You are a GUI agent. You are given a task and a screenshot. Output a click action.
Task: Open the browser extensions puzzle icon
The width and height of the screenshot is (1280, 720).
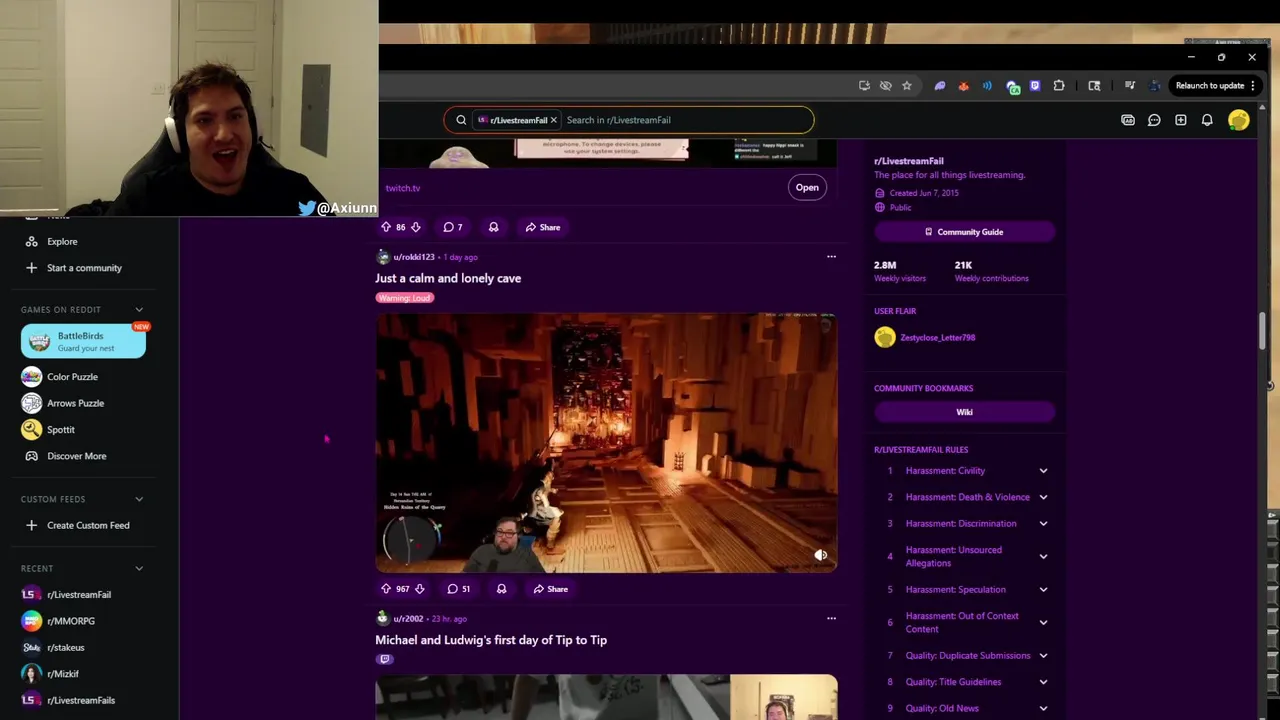[x=1059, y=86]
